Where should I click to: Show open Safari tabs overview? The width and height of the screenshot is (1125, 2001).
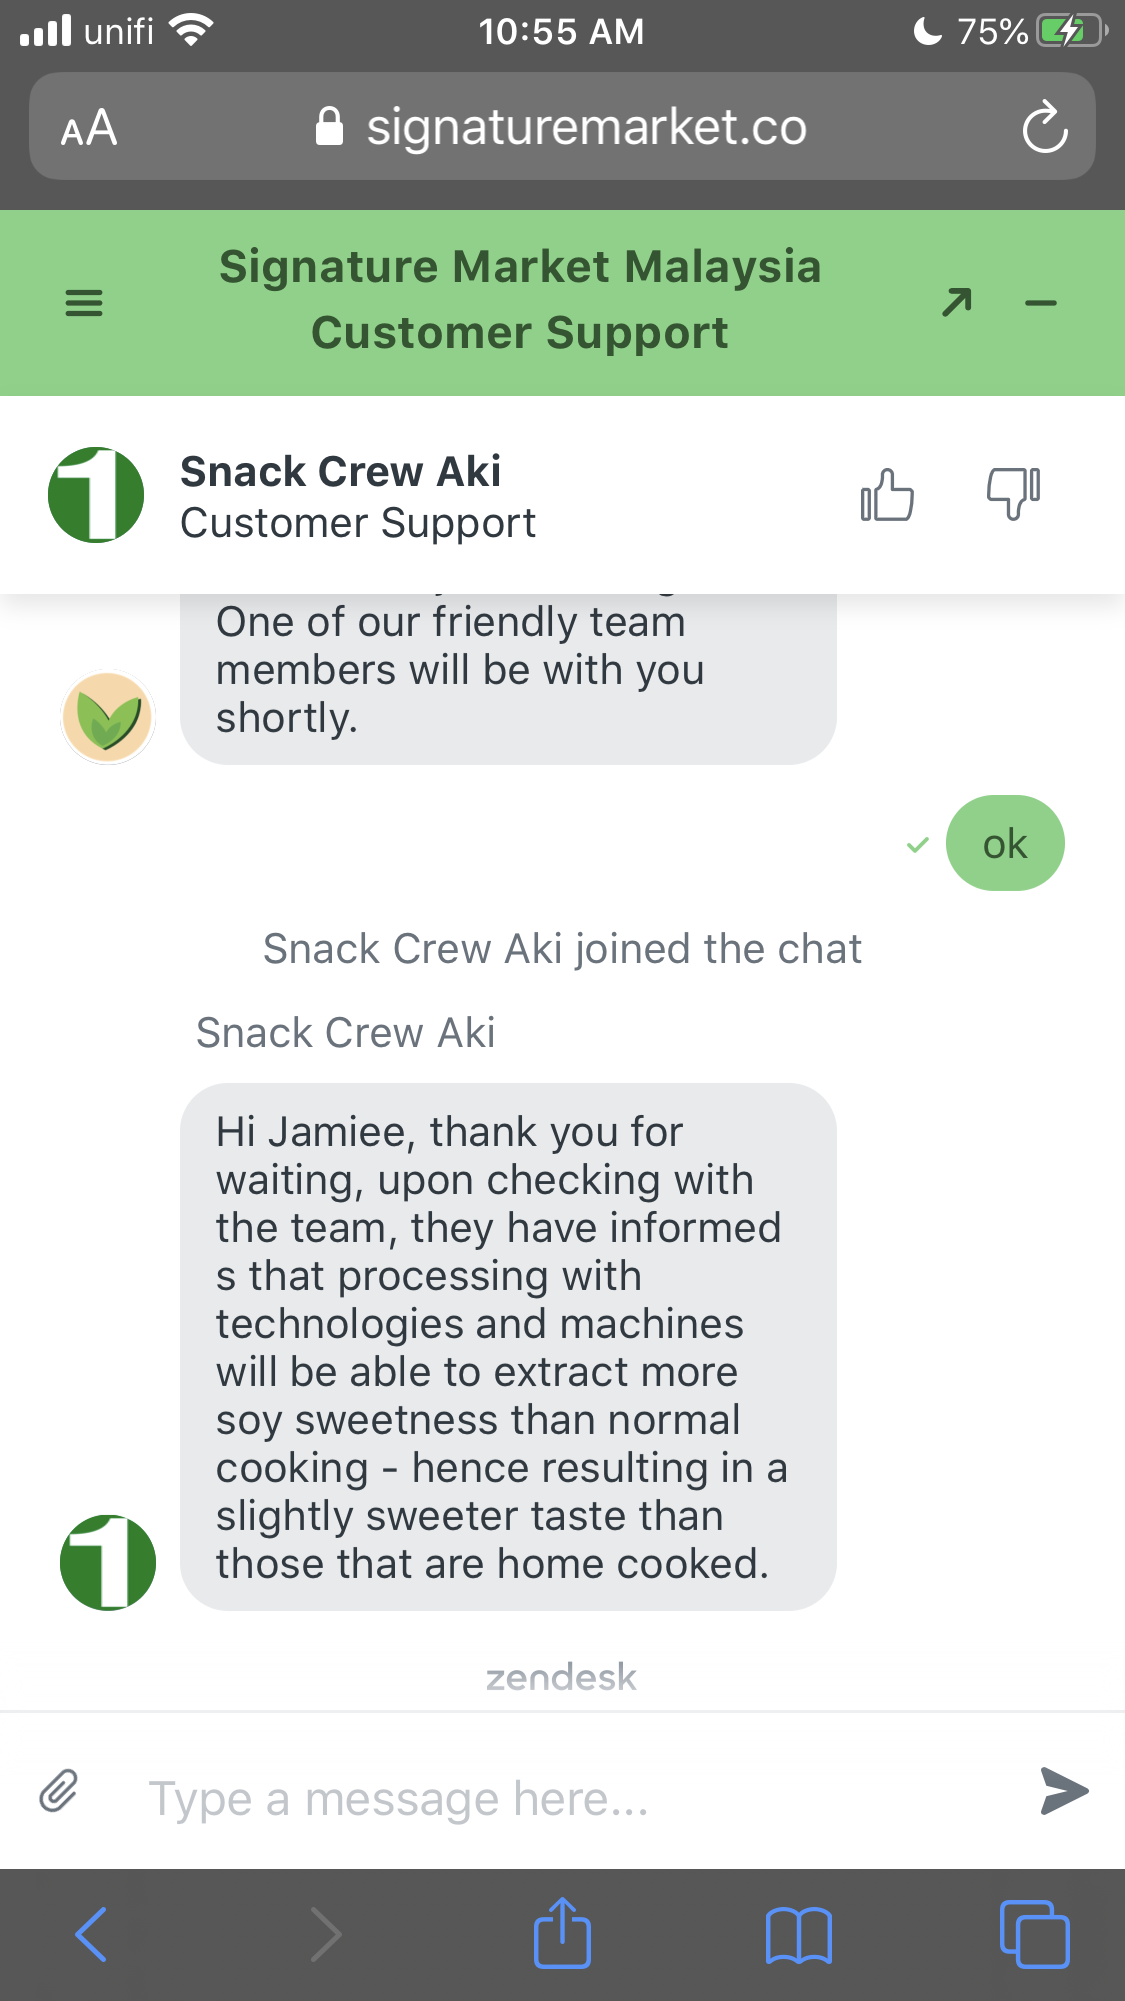[1034, 1934]
